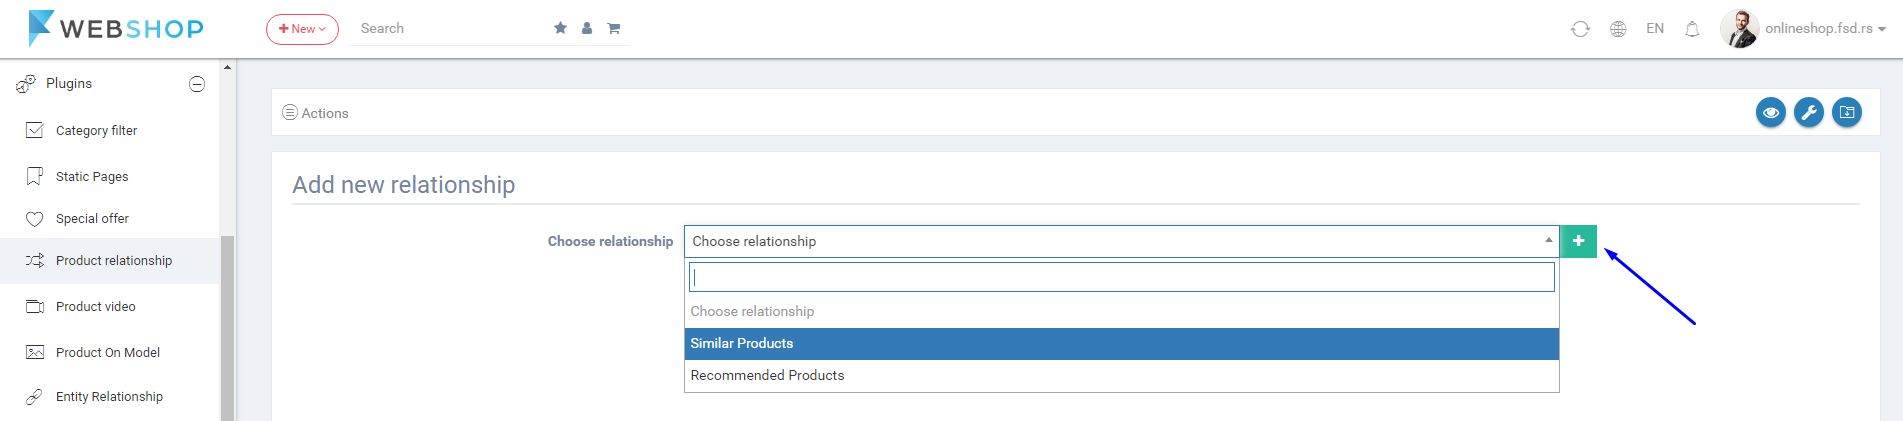This screenshot has width=1903, height=421.
Task: Click the user icon beside search
Action: (x=587, y=28)
